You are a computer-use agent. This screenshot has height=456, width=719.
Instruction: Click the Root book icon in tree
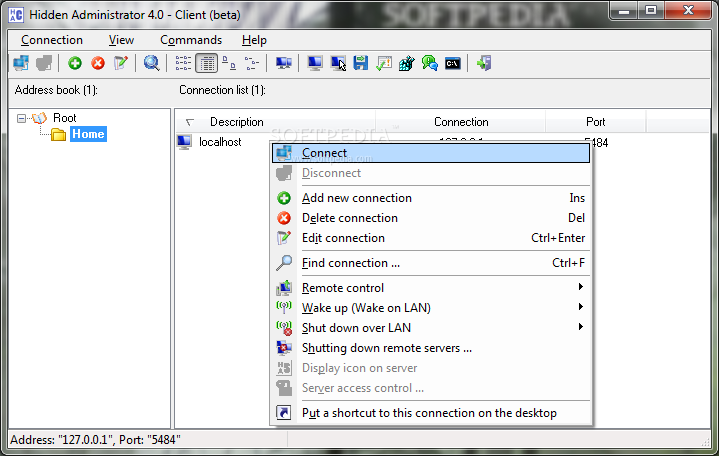tap(39, 118)
